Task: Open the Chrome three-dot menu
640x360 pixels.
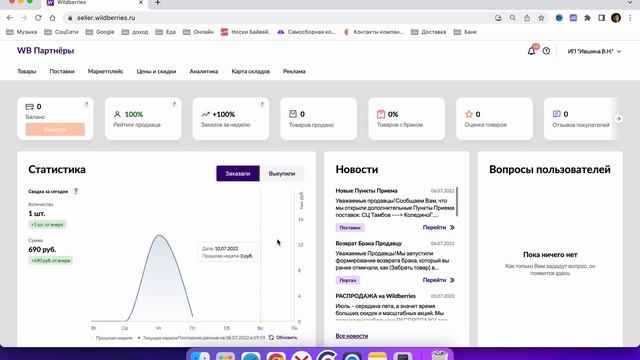Action: pyautogui.click(x=630, y=18)
